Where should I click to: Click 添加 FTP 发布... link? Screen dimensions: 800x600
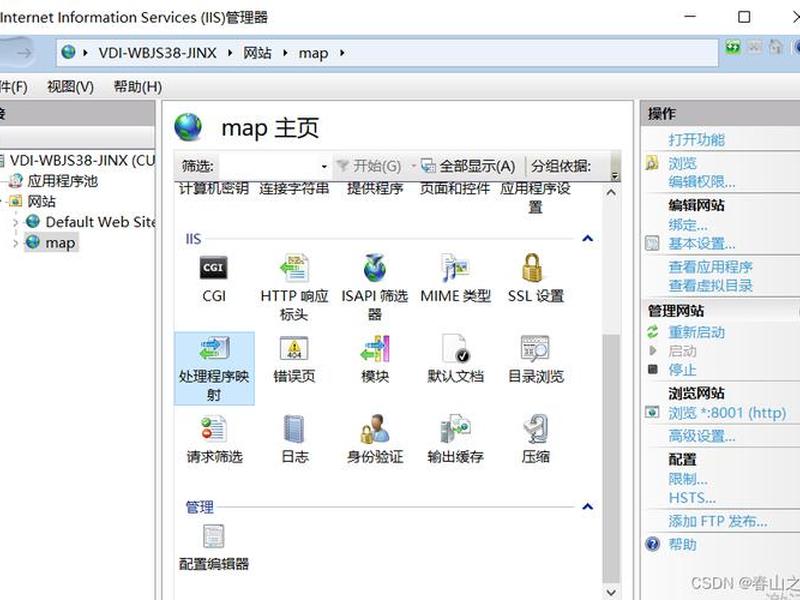point(718,521)
